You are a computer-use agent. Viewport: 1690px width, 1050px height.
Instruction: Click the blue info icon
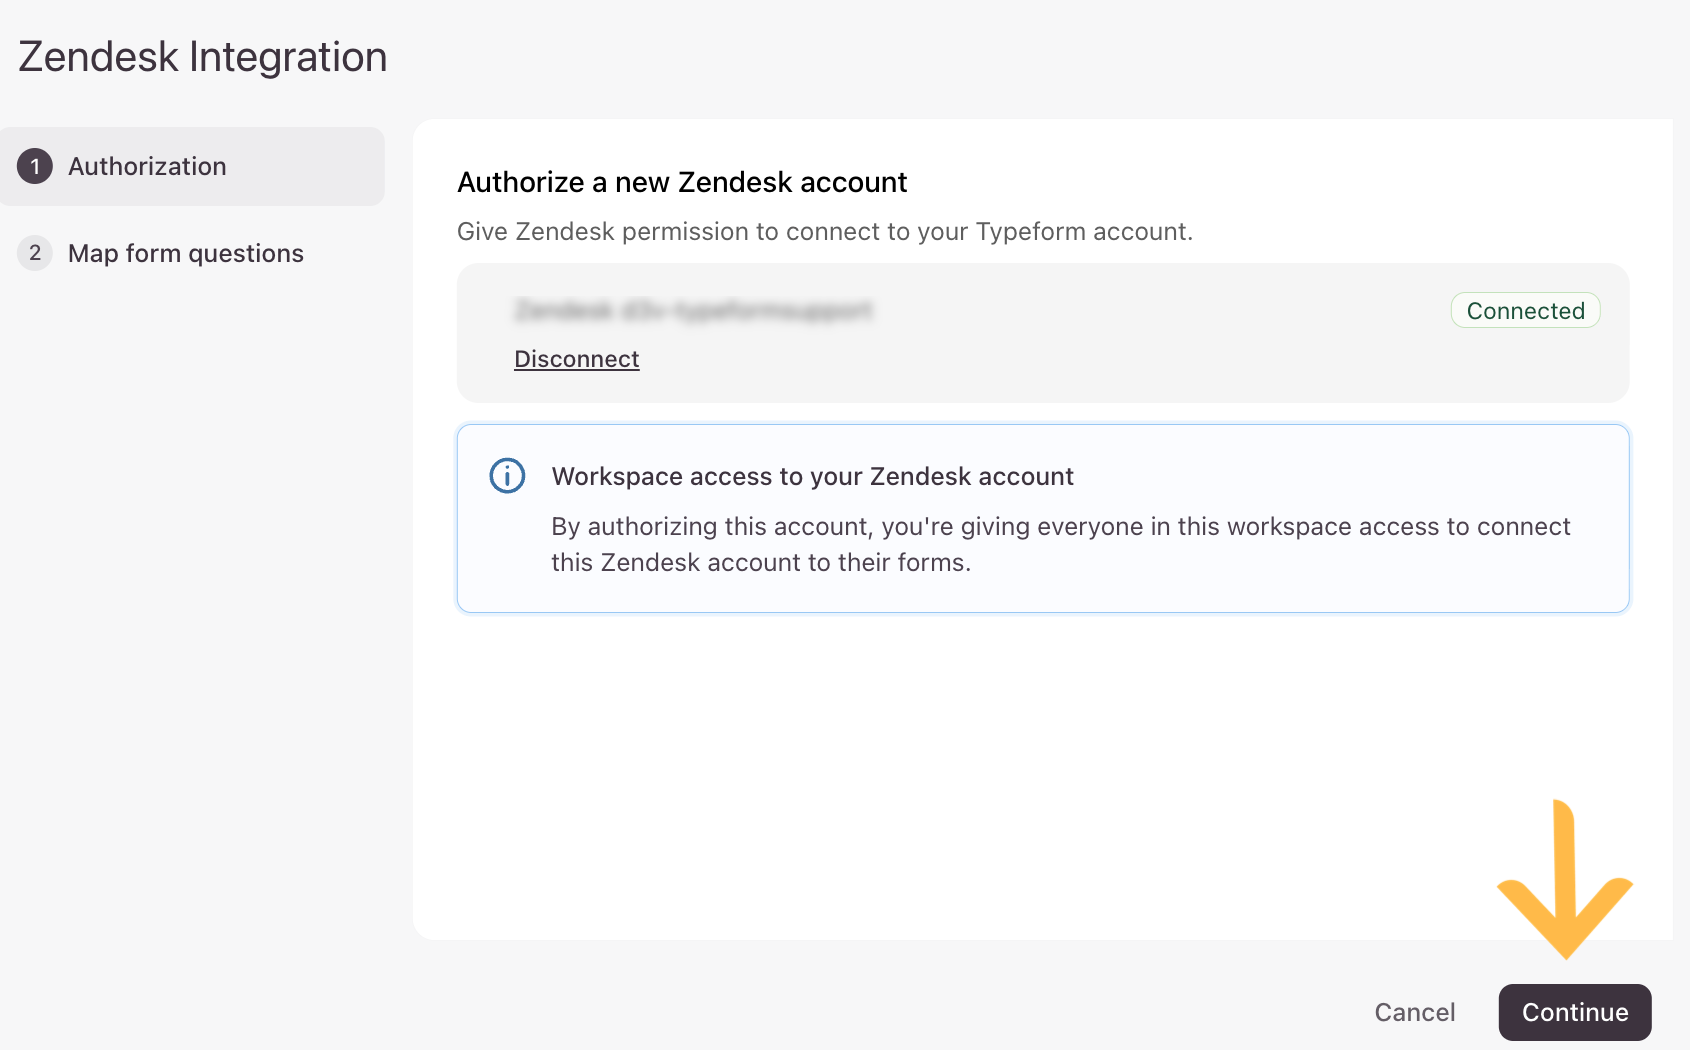coord(507,476)
